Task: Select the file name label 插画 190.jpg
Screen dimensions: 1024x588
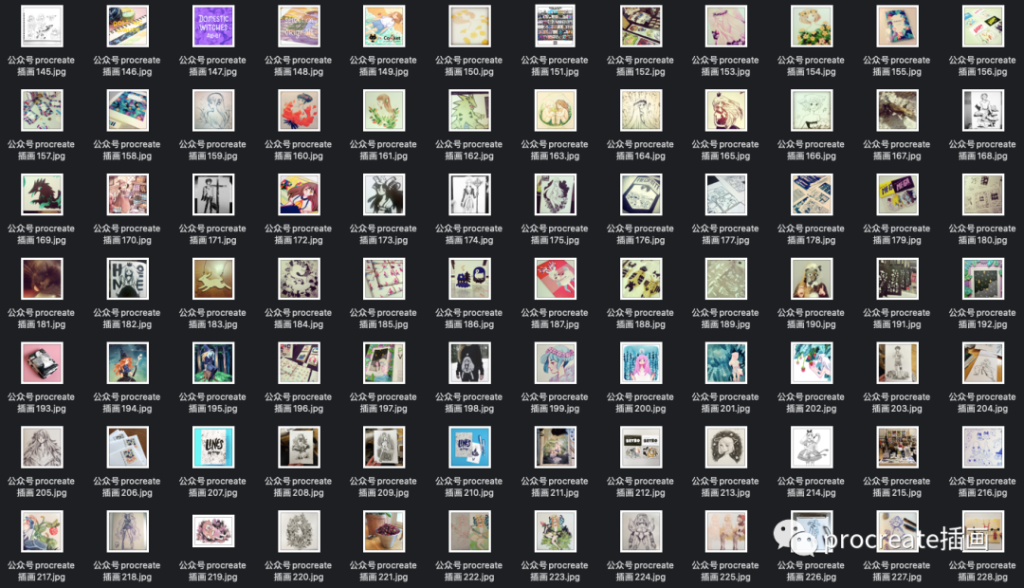Action: pyautogui.click(x=811, y=318)
